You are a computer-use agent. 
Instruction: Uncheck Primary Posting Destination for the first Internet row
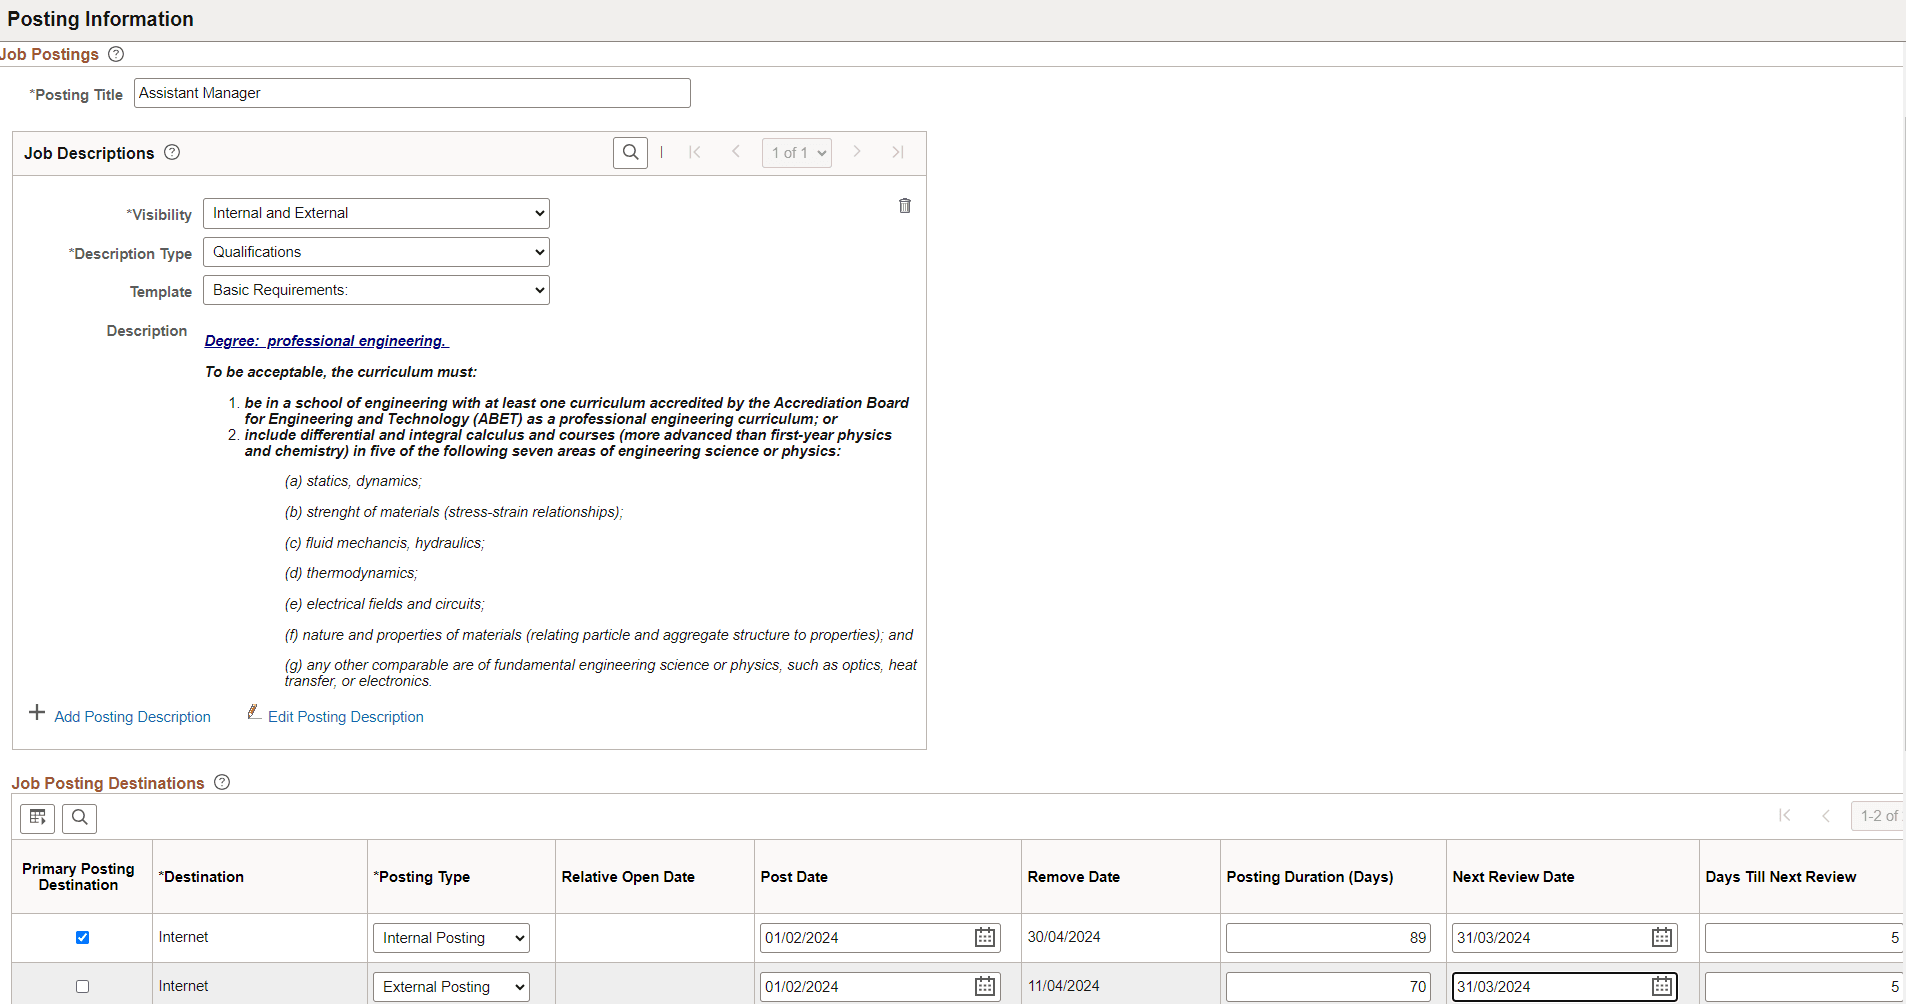point(82,937)
